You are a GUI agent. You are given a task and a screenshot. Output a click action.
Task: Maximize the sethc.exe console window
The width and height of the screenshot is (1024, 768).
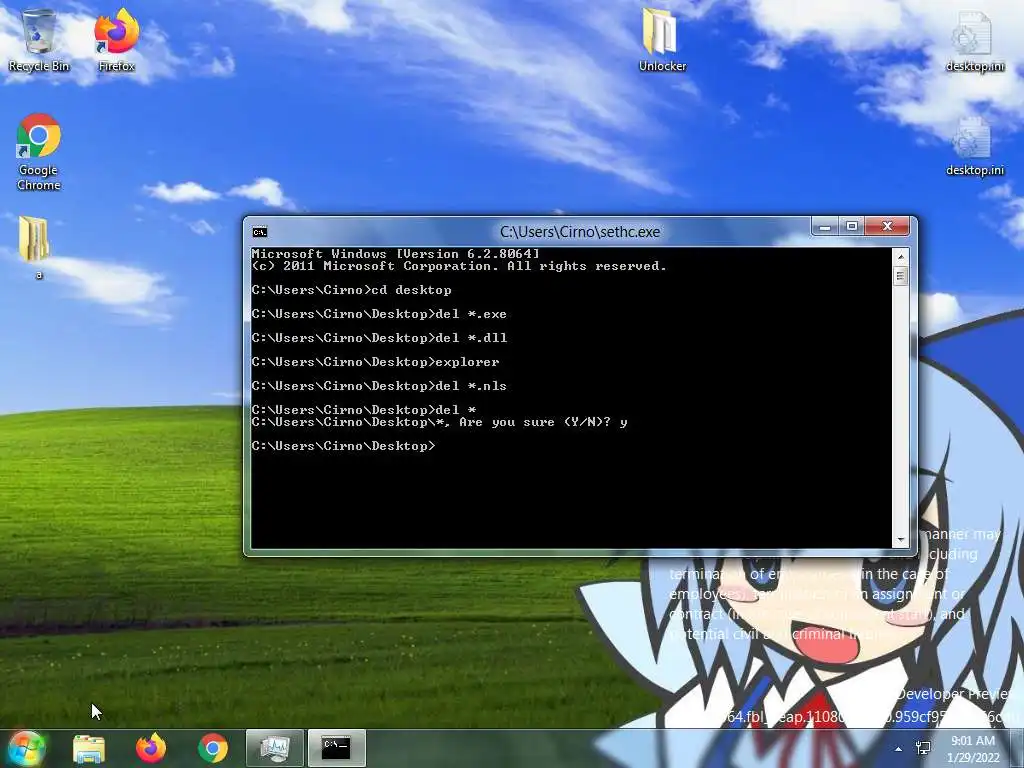(x=852, y=227)
